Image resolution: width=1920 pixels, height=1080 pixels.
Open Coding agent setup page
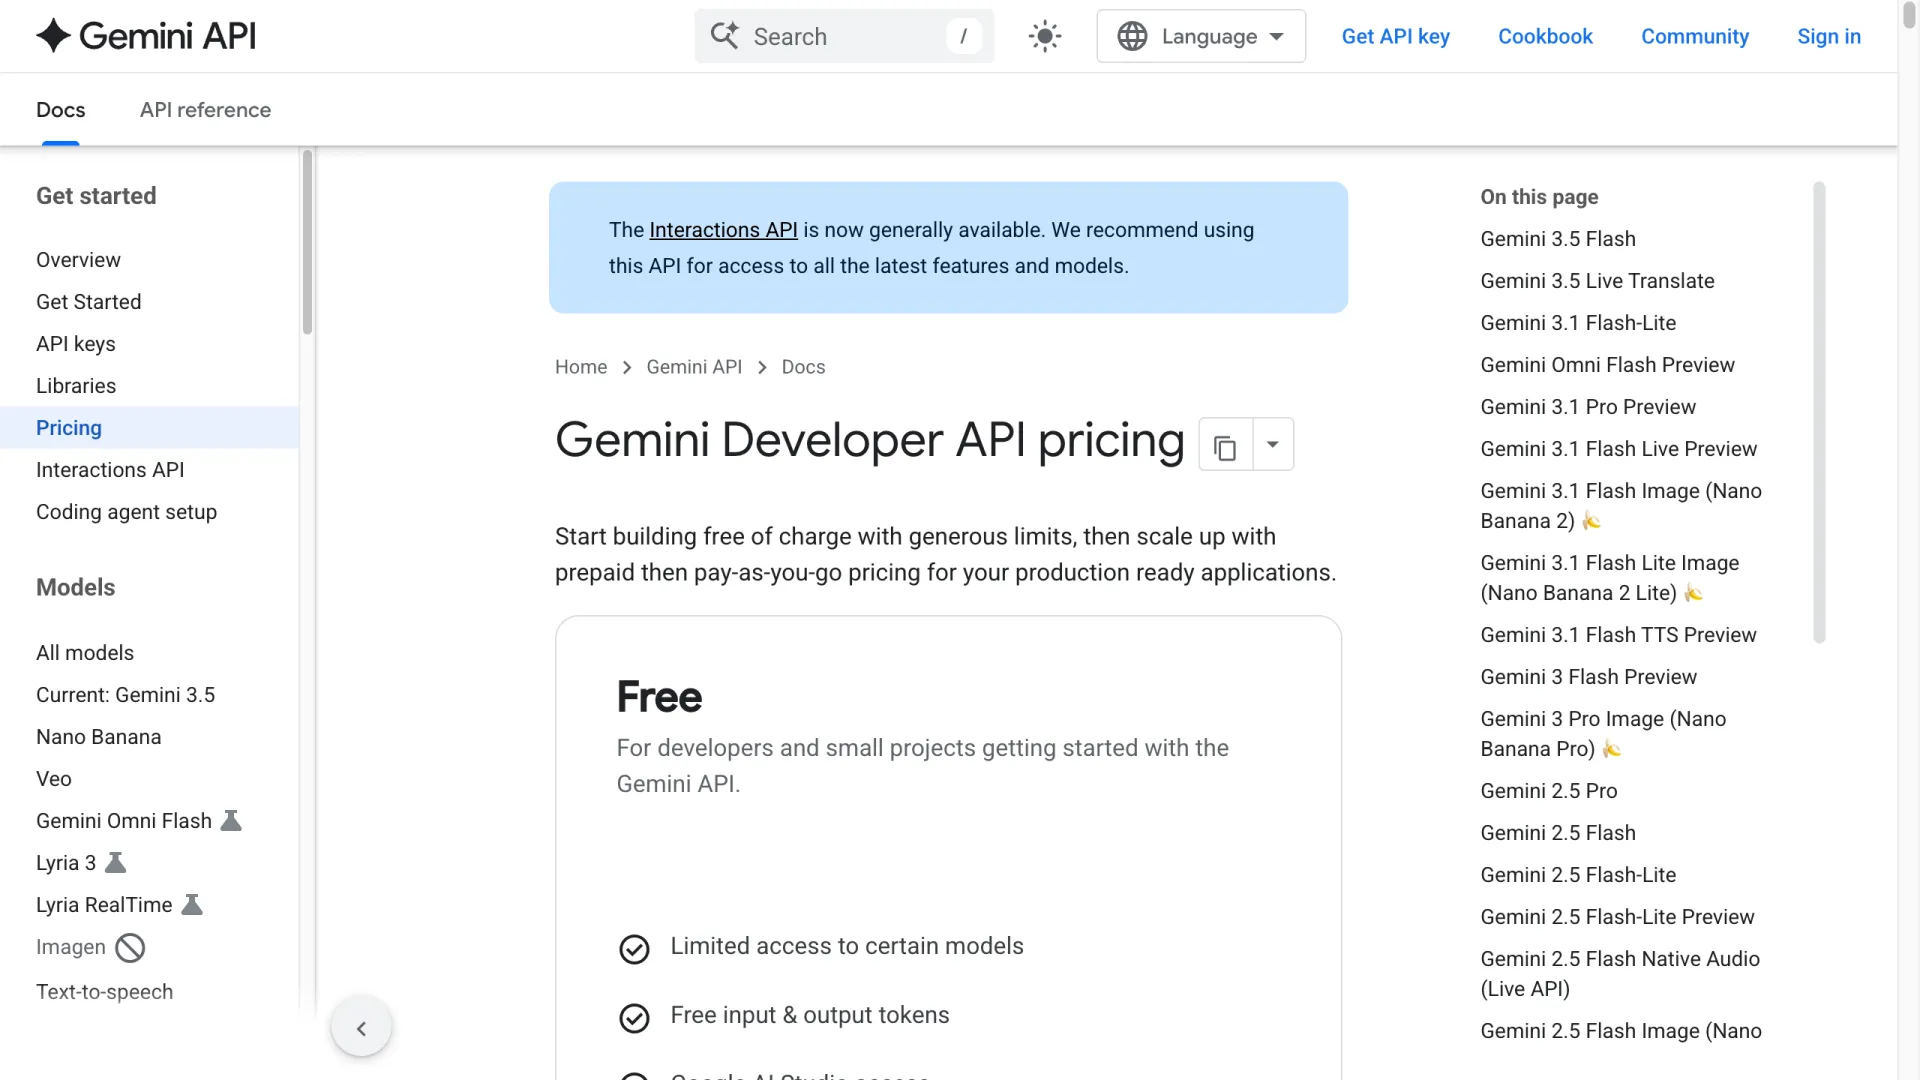click(x=126, y=512)
